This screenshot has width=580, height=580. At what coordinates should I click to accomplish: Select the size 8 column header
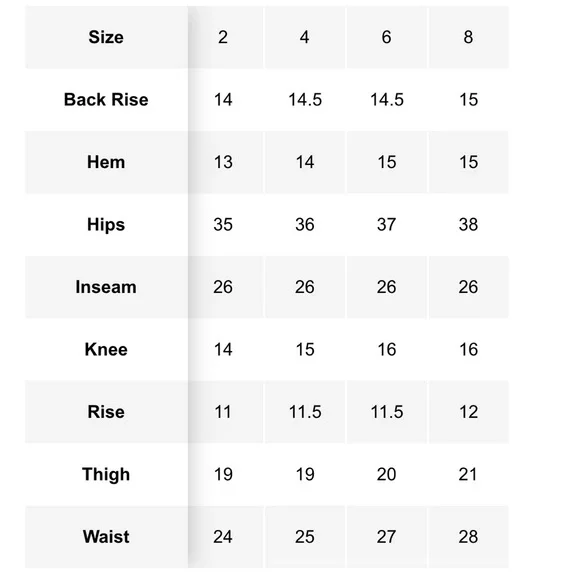coord(468,37)
